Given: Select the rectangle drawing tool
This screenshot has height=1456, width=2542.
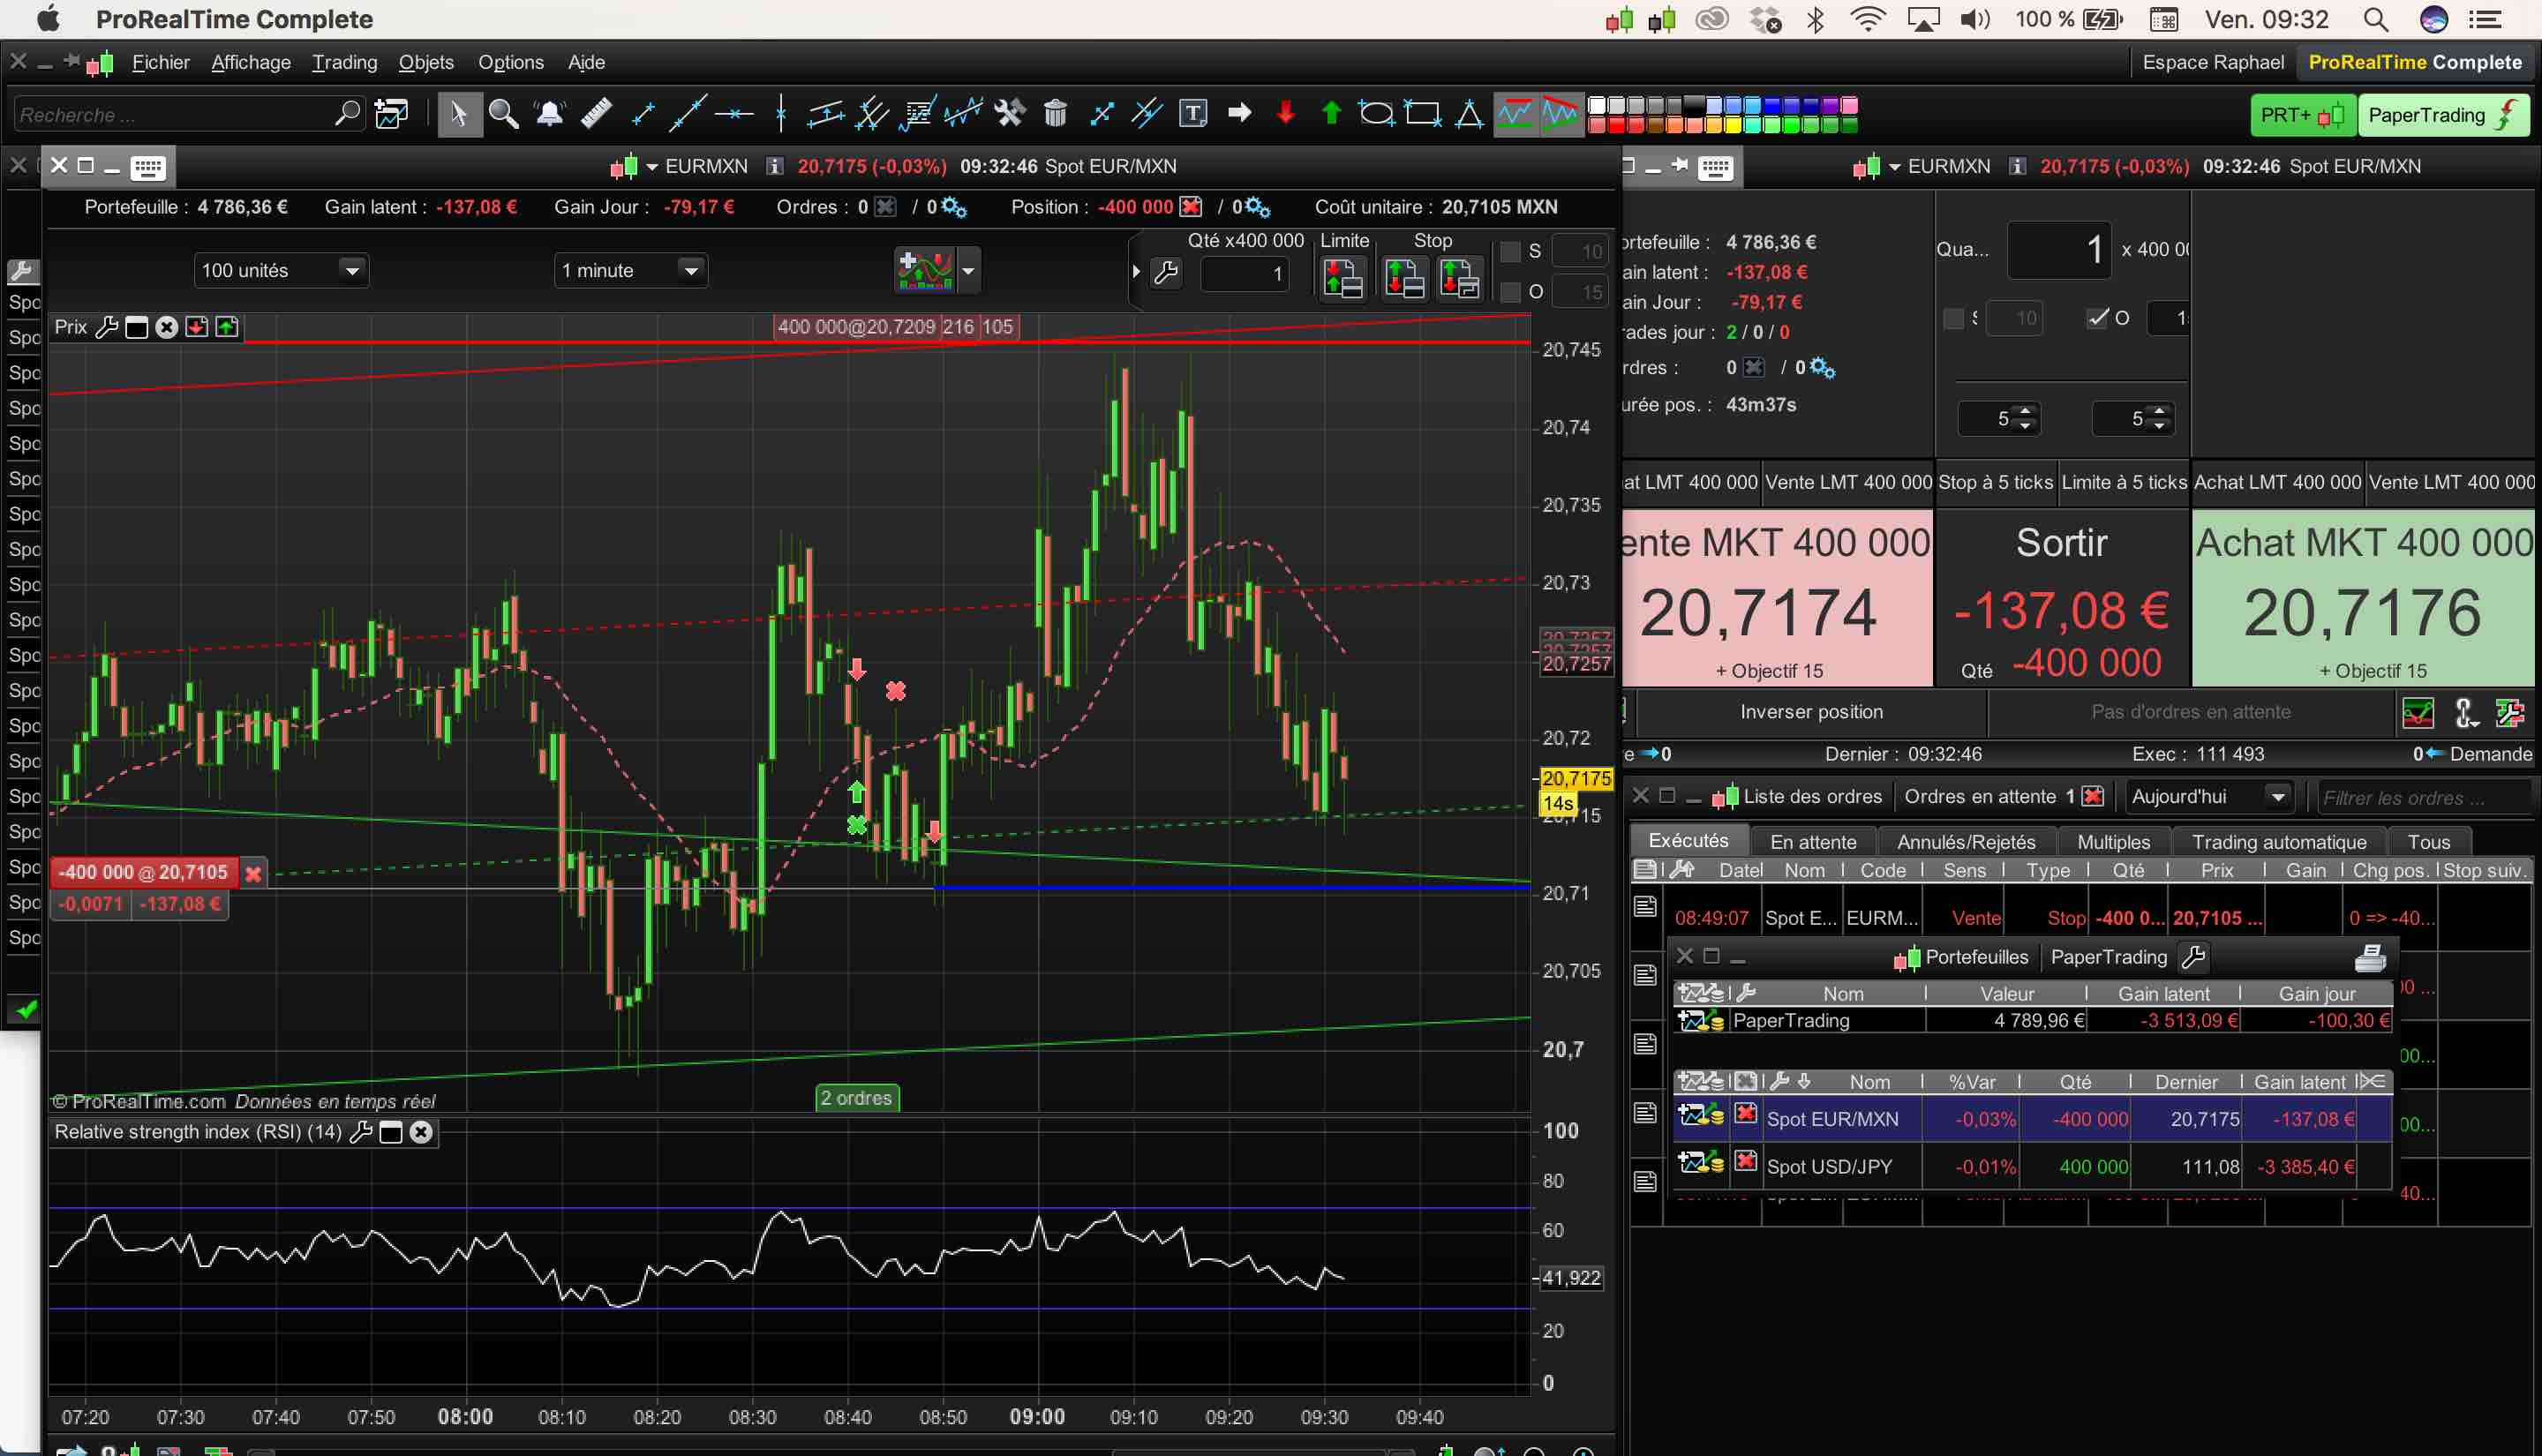Looking at the screenshot, I should [x=1422, y=114].
